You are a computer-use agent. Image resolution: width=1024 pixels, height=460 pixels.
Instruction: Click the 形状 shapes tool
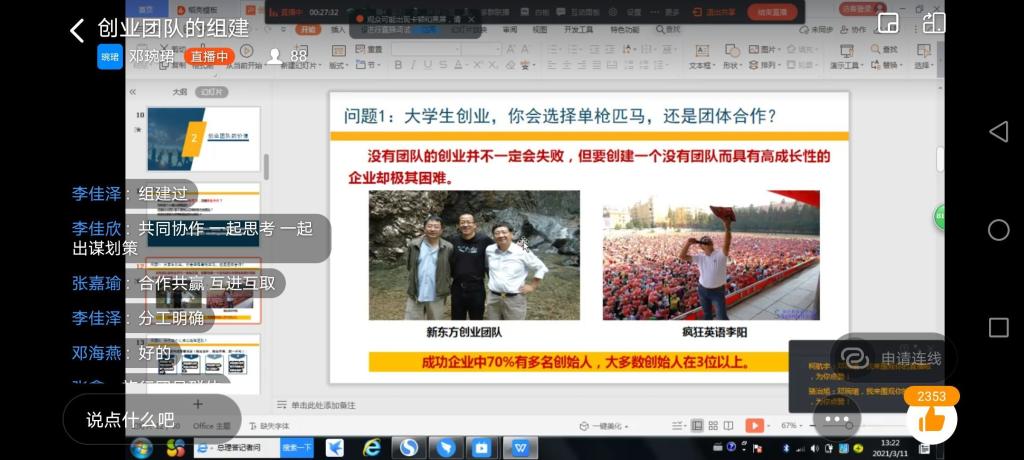(731, 57)
